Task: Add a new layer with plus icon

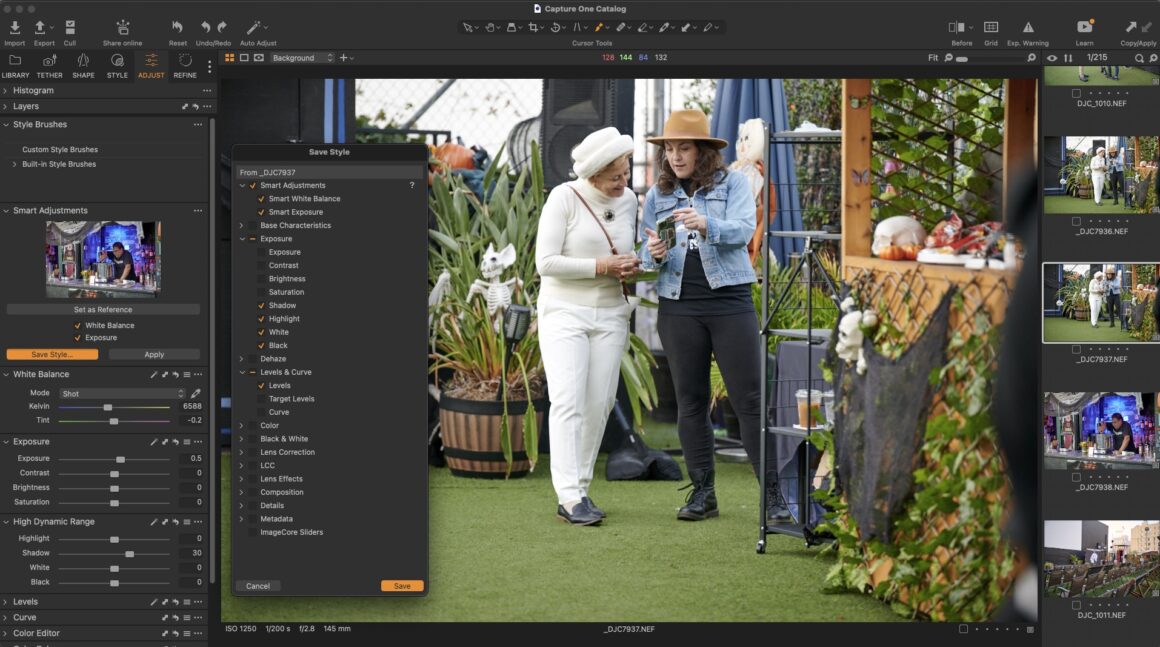Action: (x=343, y=58)
